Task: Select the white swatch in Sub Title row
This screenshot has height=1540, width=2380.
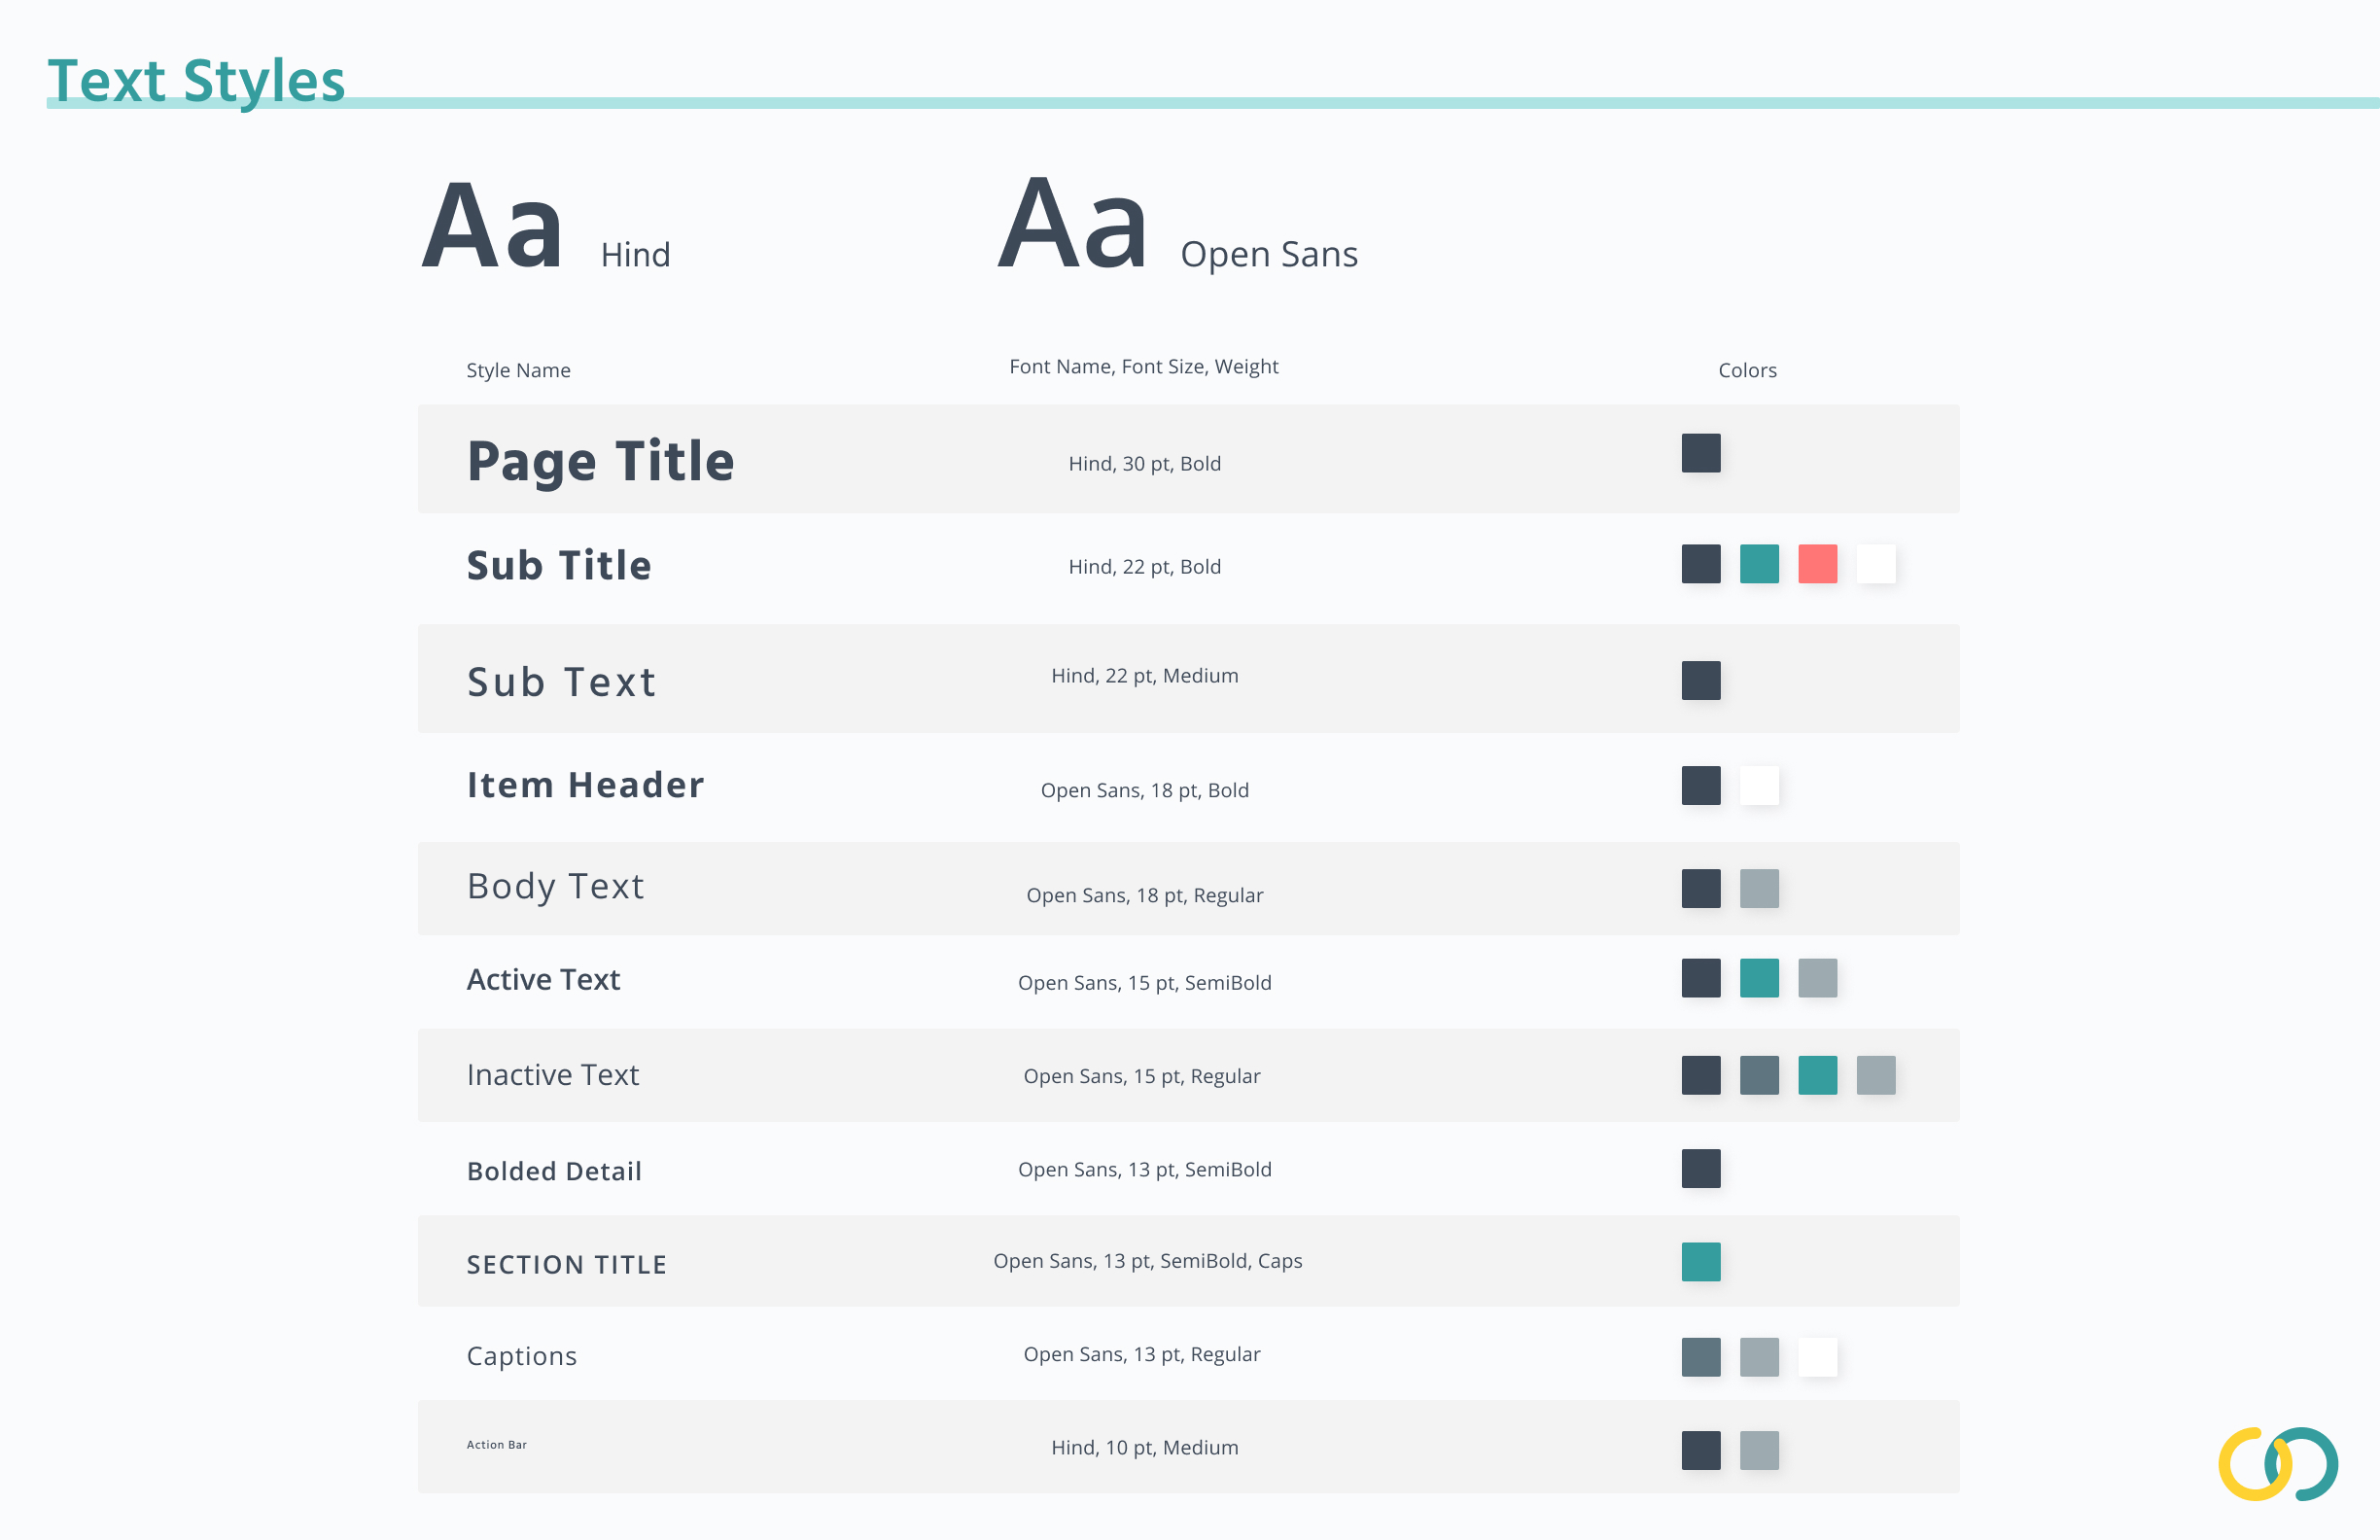Action: [1876, 564]
